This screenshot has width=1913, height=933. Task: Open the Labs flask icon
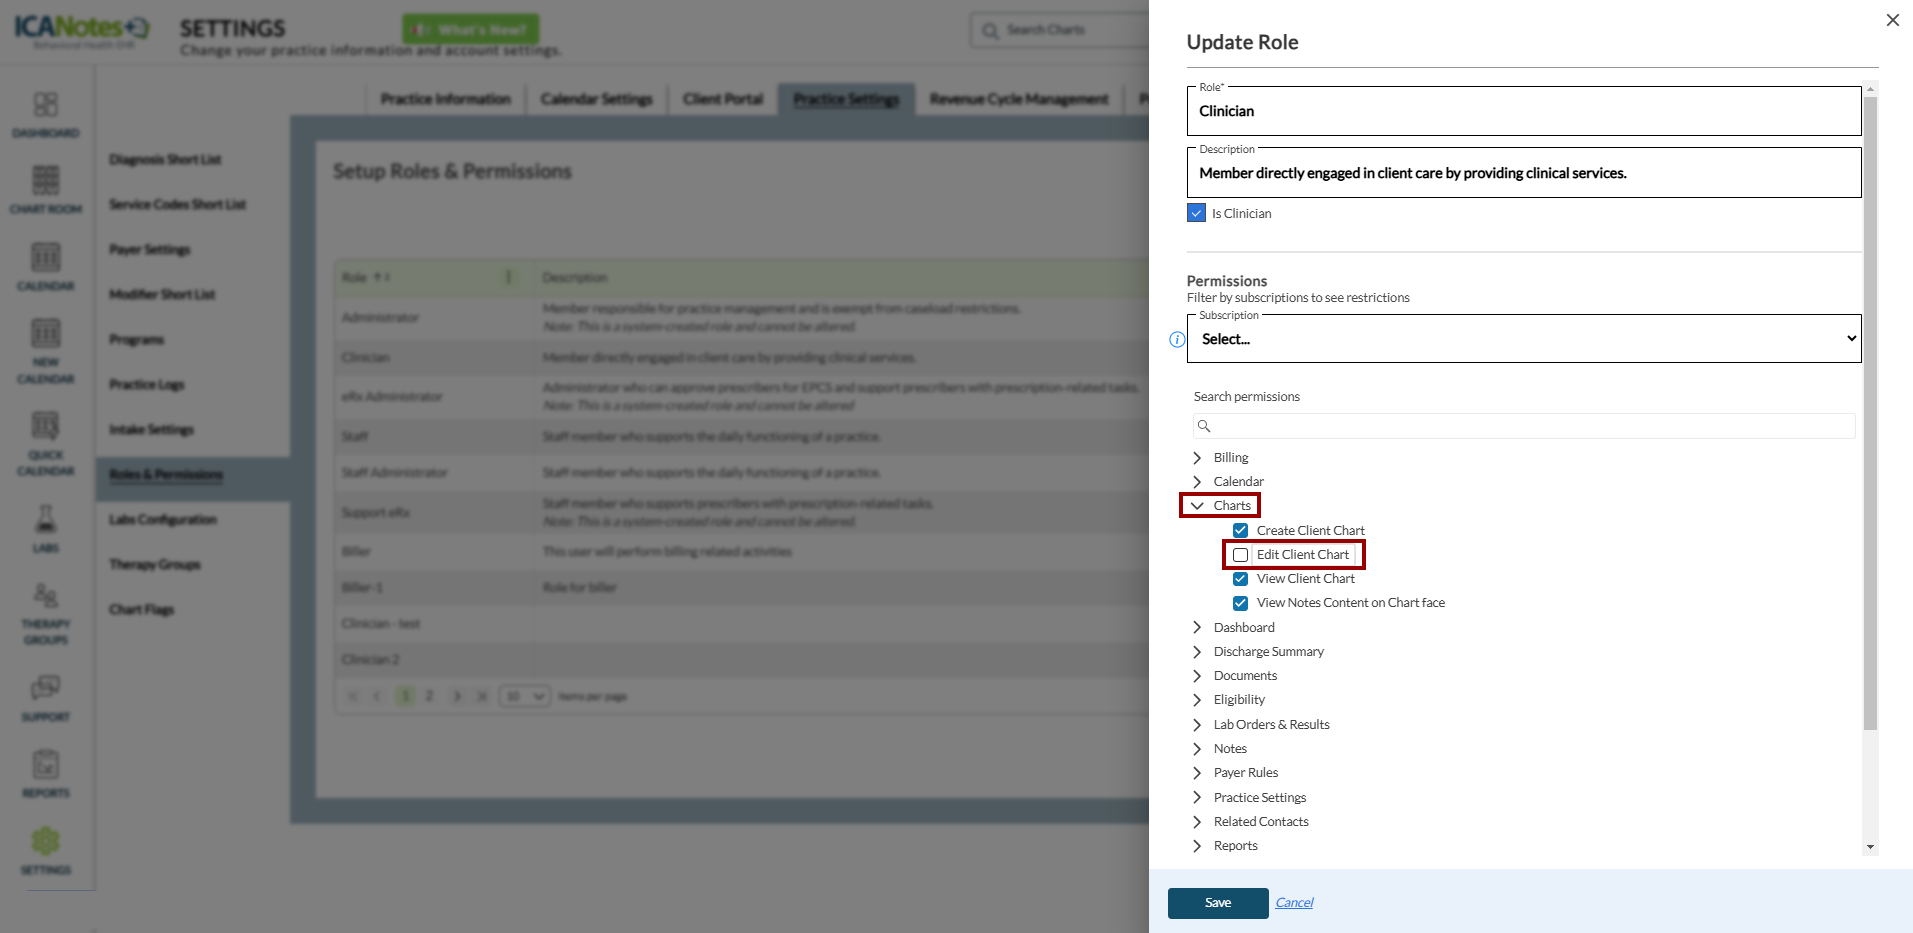tap(46, 520)
